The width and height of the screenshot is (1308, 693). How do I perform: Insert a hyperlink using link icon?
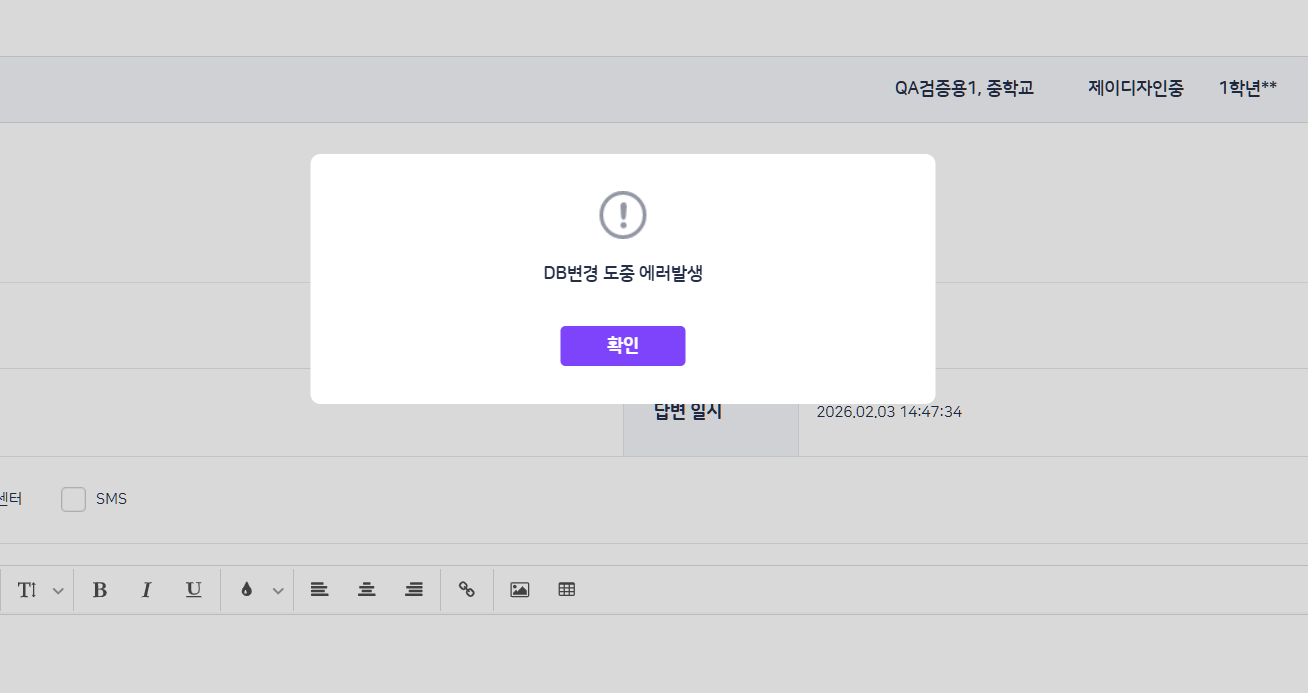tap(466, 590)
